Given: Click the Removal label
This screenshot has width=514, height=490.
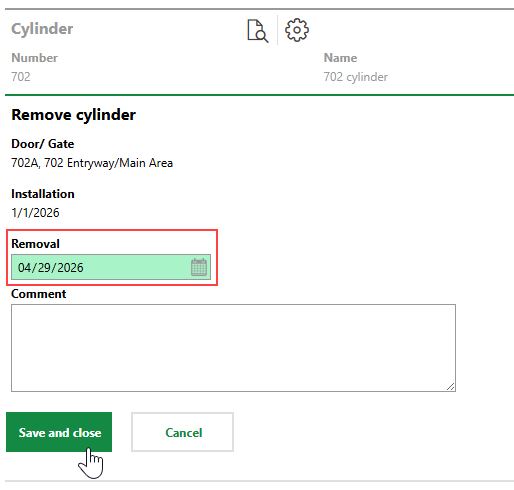Looking at the screenshot, I should 35,244.
